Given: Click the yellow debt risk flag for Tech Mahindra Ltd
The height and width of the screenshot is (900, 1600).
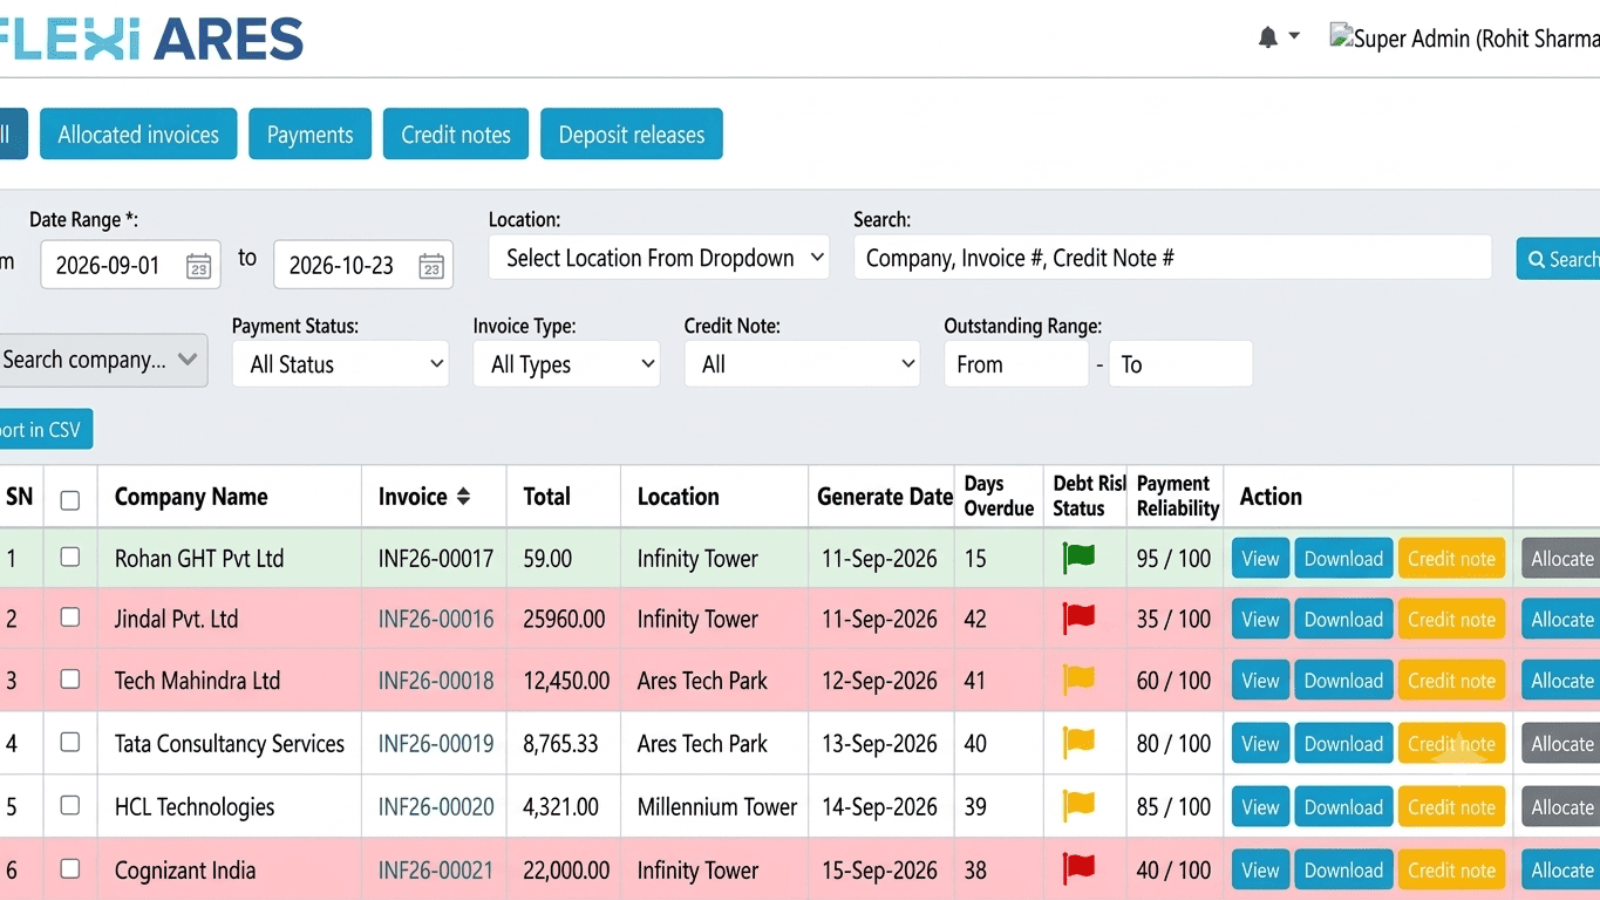Looking at the screenshot, I should click(x=1078, y=680).
